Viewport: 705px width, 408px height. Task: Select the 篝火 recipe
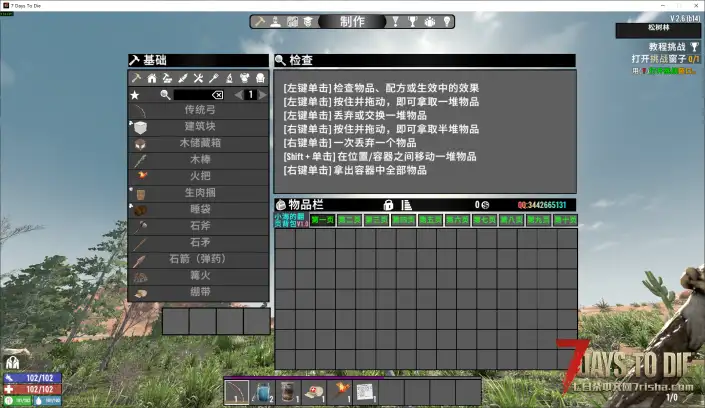pos(198,276)
